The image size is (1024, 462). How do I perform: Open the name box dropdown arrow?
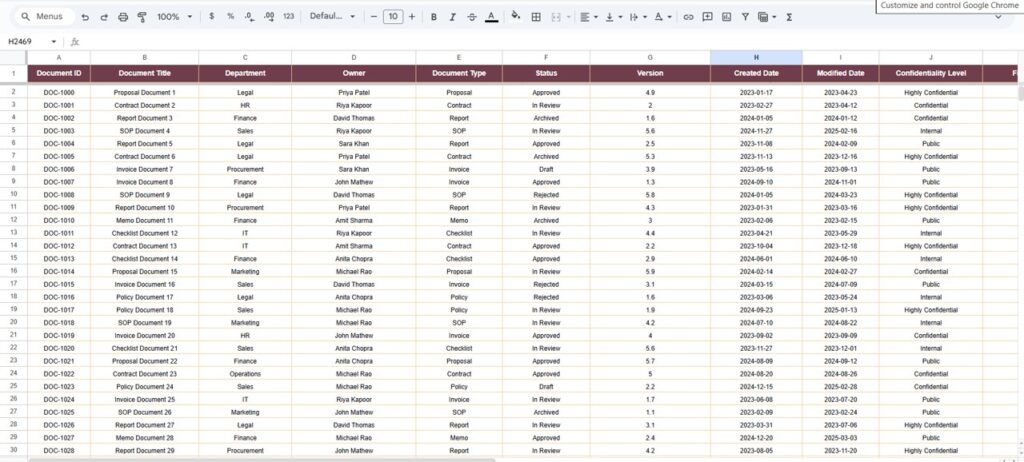54,42
